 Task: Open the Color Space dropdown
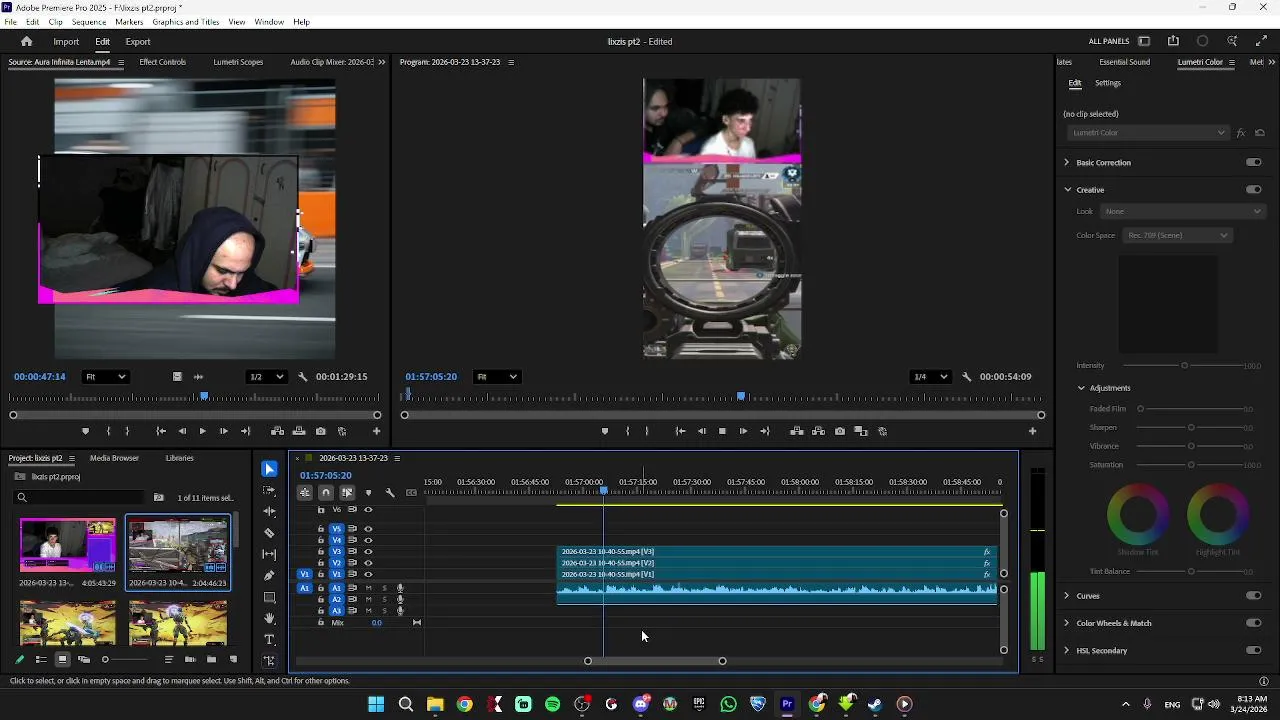tap(1177, 235)
